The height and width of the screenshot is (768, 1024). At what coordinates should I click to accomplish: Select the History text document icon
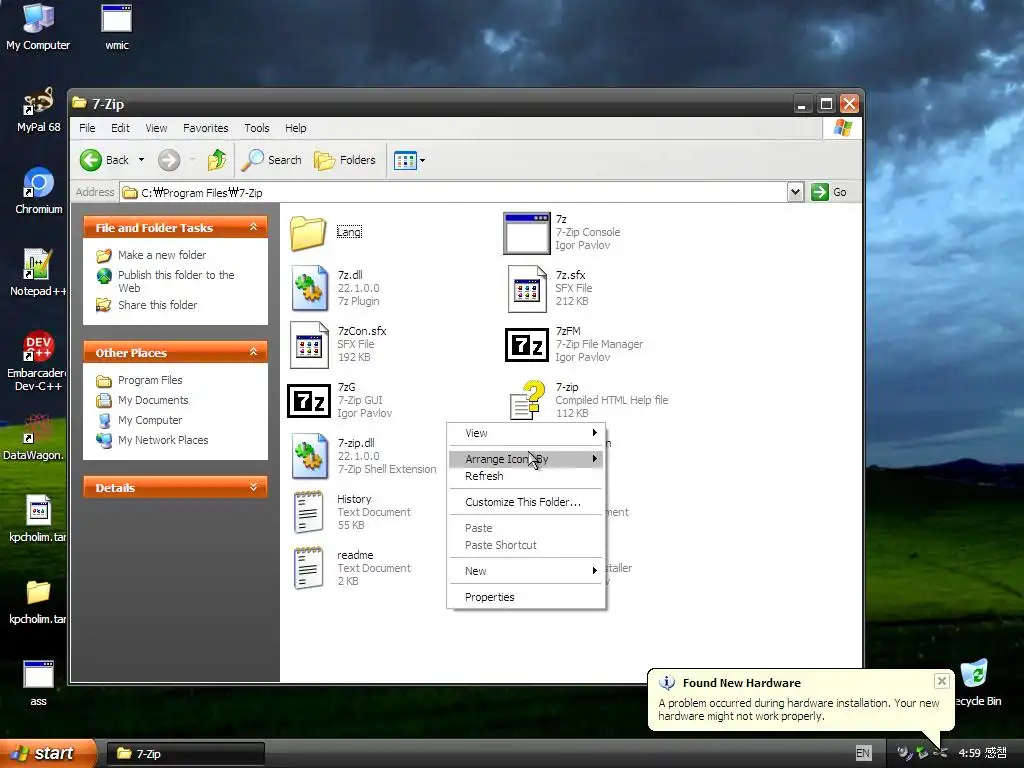pos(308,512)
